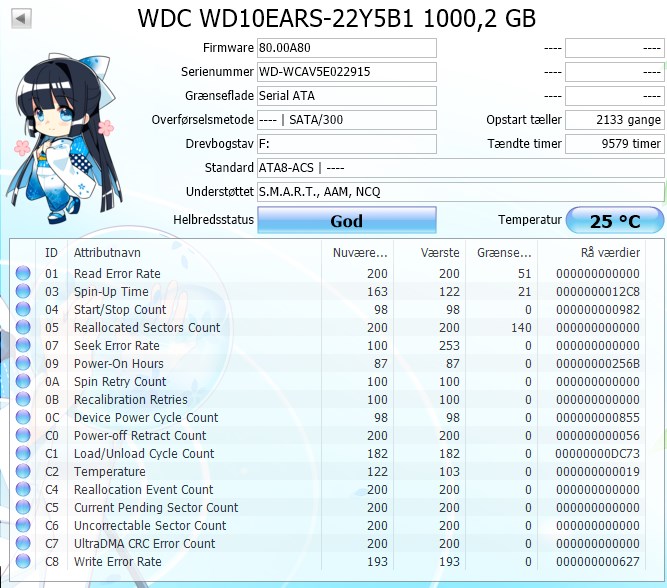This screenshot has width=667, height=588.
Task: Select the Spin-Up Time attribute name
Action: point(111,291)
